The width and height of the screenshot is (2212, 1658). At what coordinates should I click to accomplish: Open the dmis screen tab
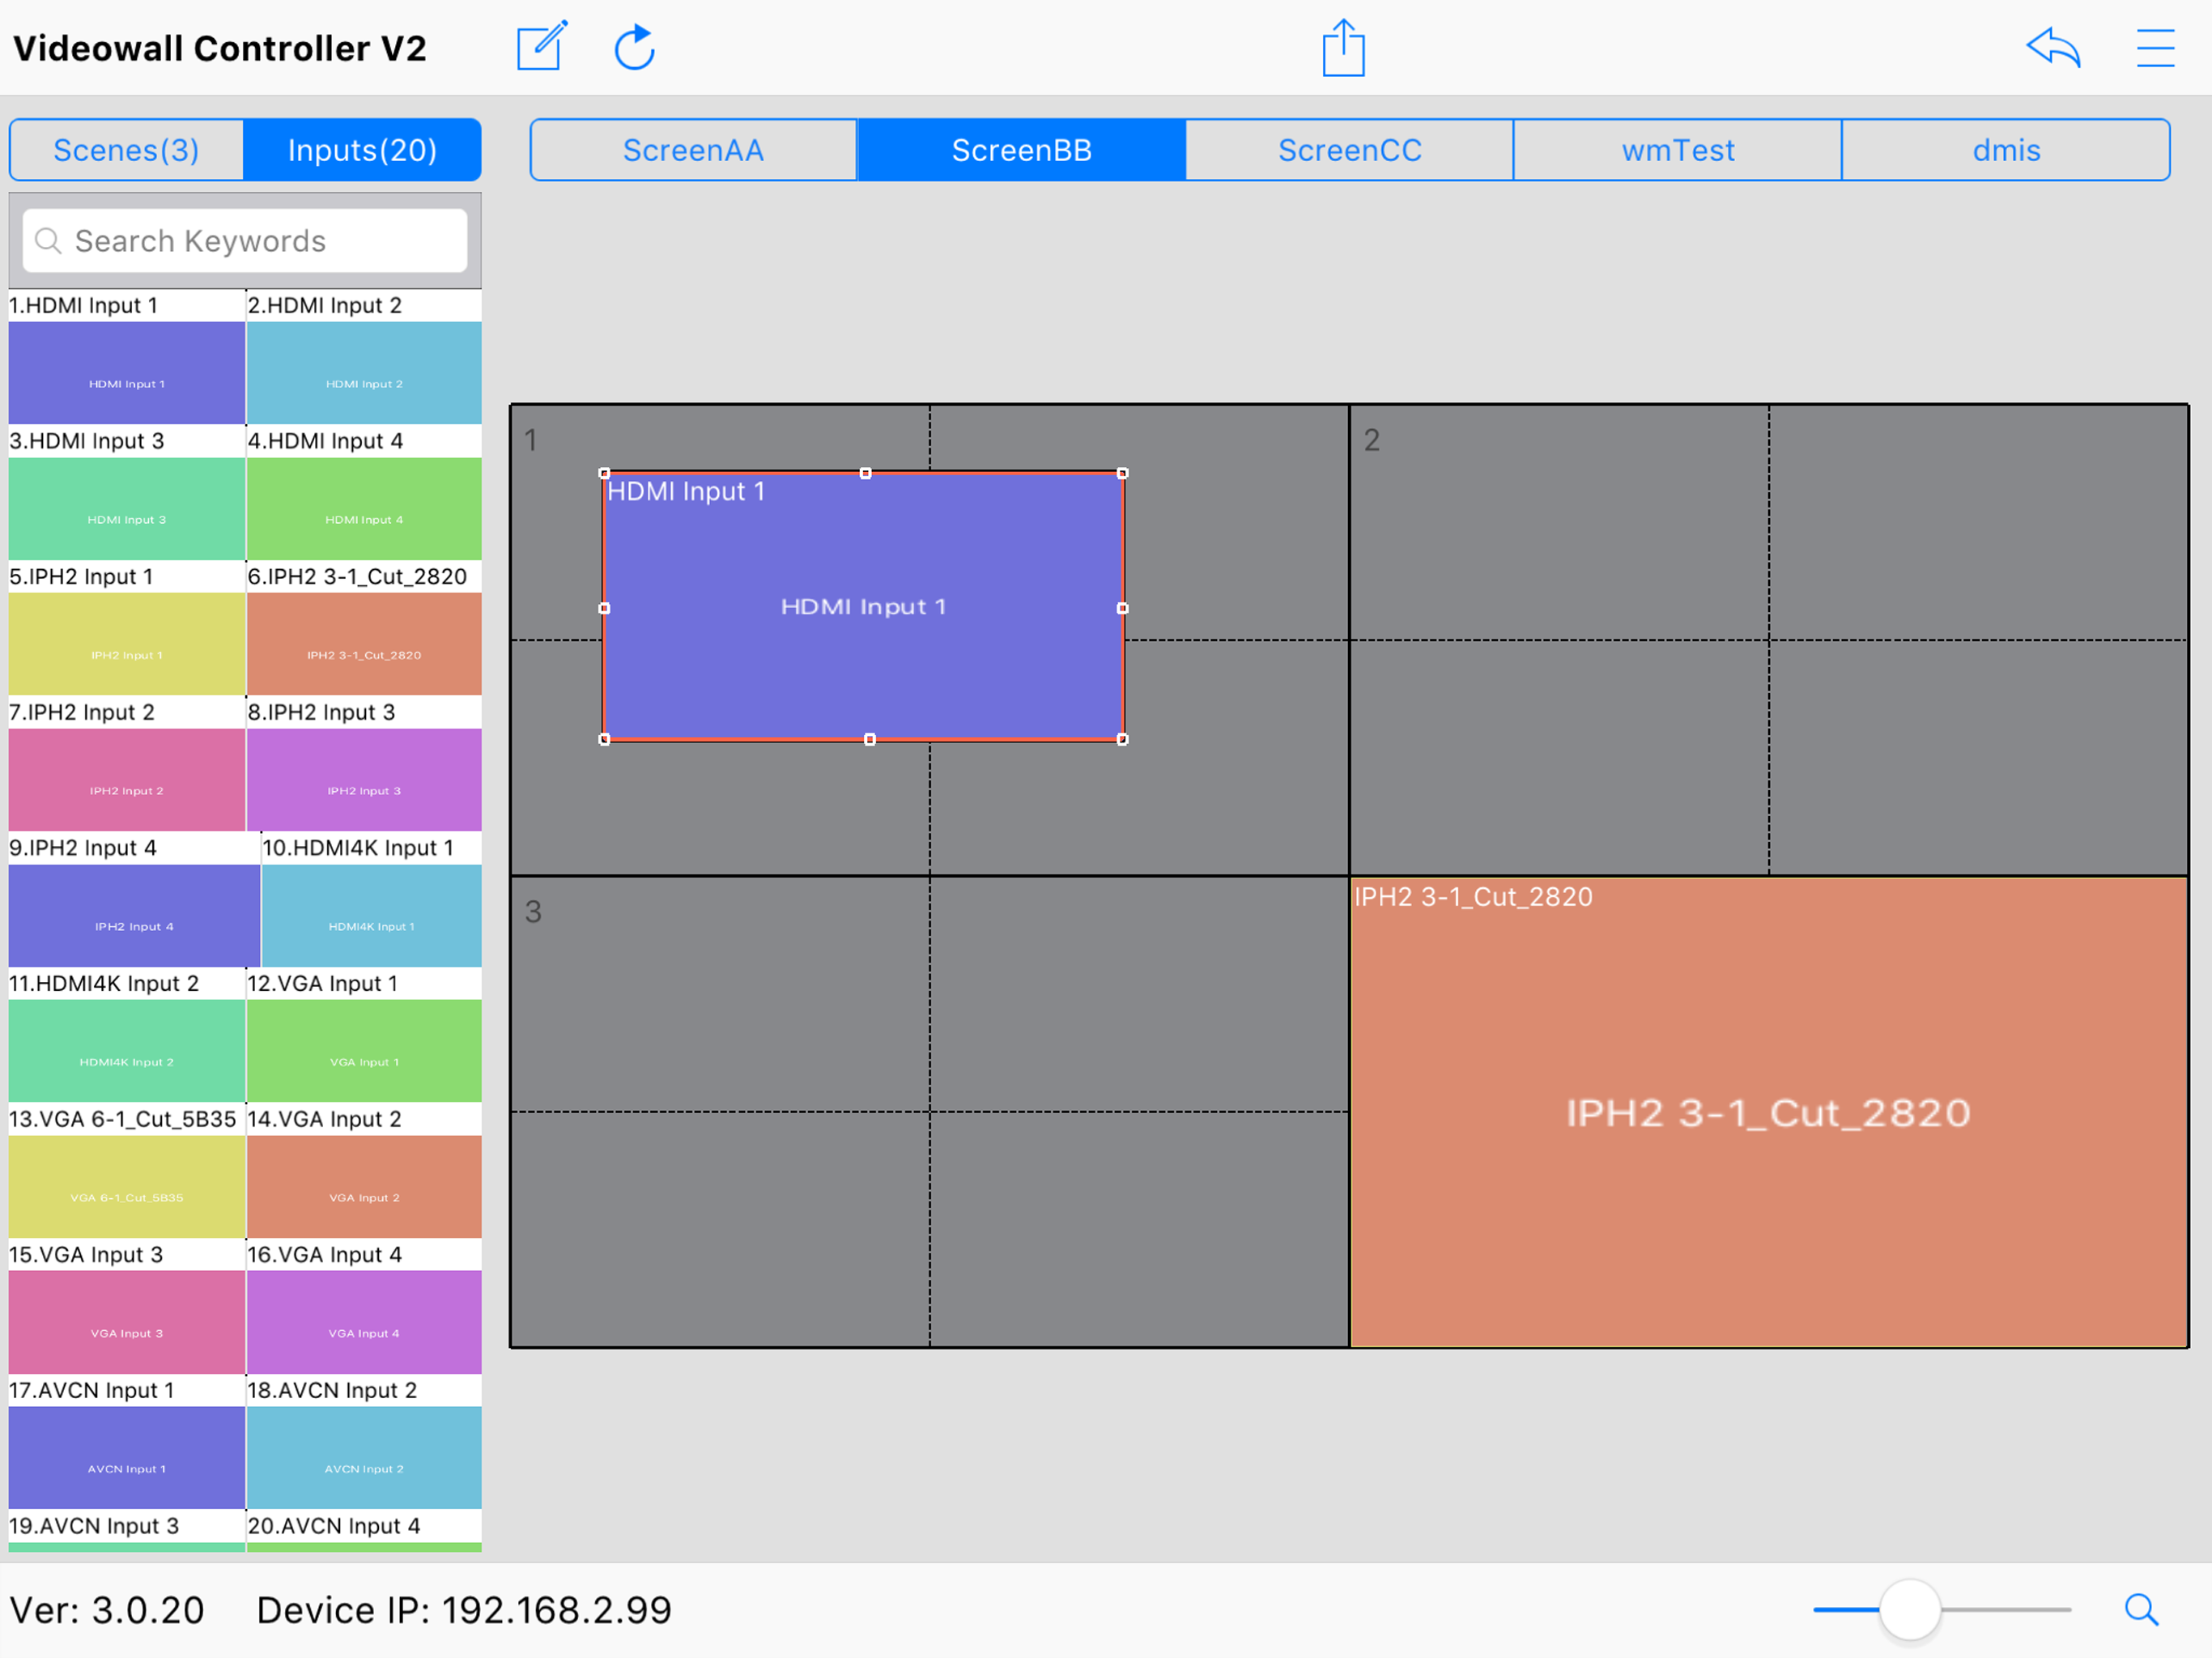tap(2005, 150)
